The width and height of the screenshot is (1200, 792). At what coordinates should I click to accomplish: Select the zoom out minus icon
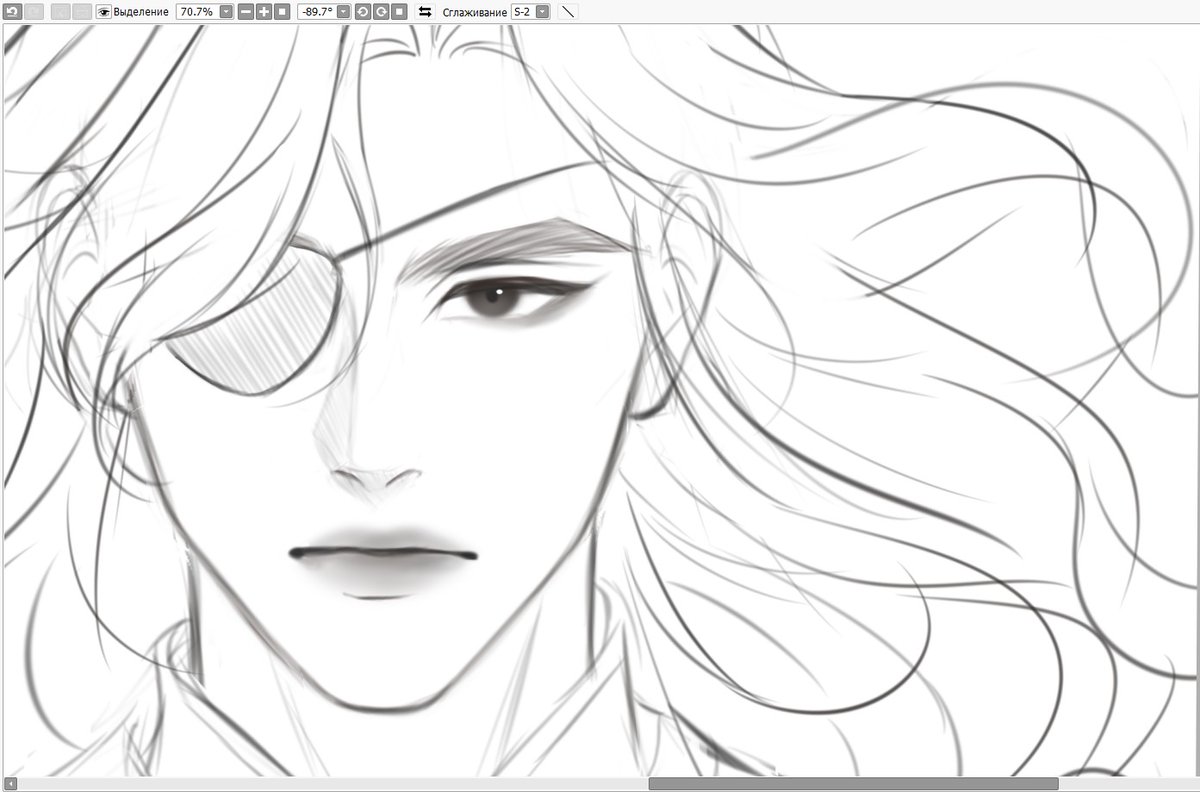pos(244,12)
